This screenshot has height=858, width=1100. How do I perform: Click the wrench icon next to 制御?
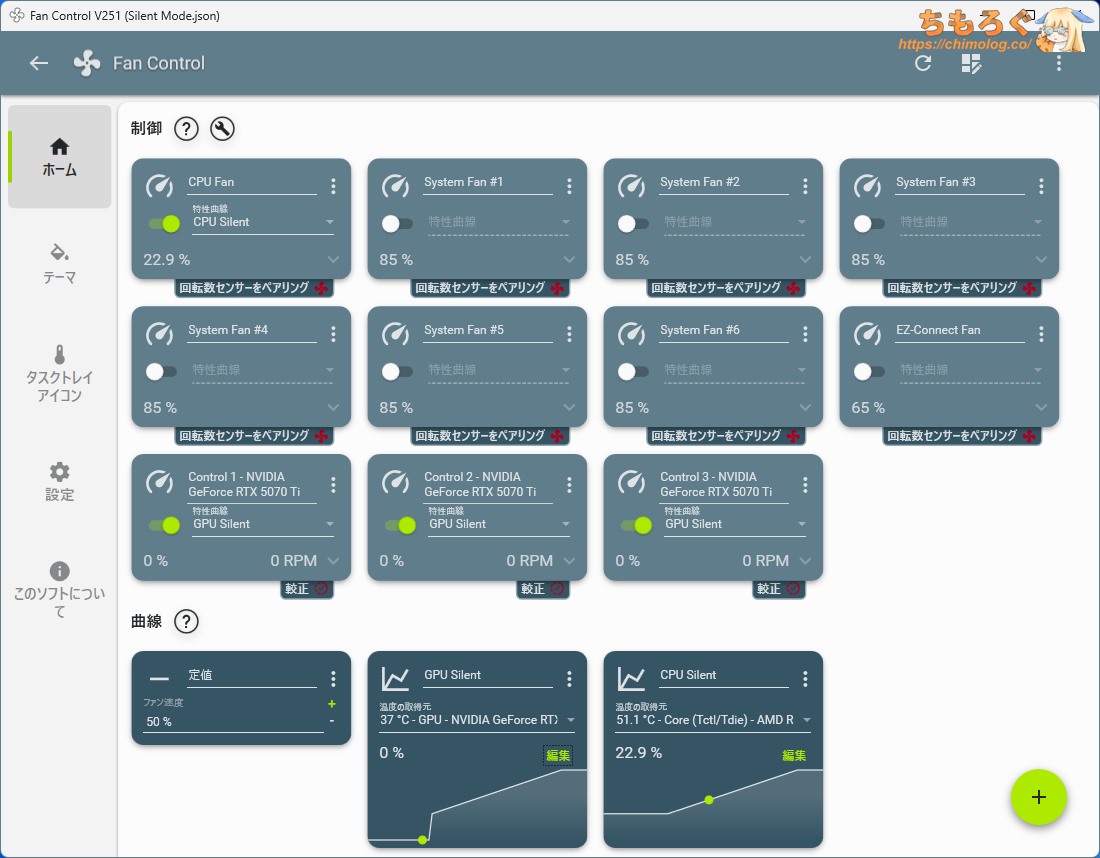(x=222, y=128)
